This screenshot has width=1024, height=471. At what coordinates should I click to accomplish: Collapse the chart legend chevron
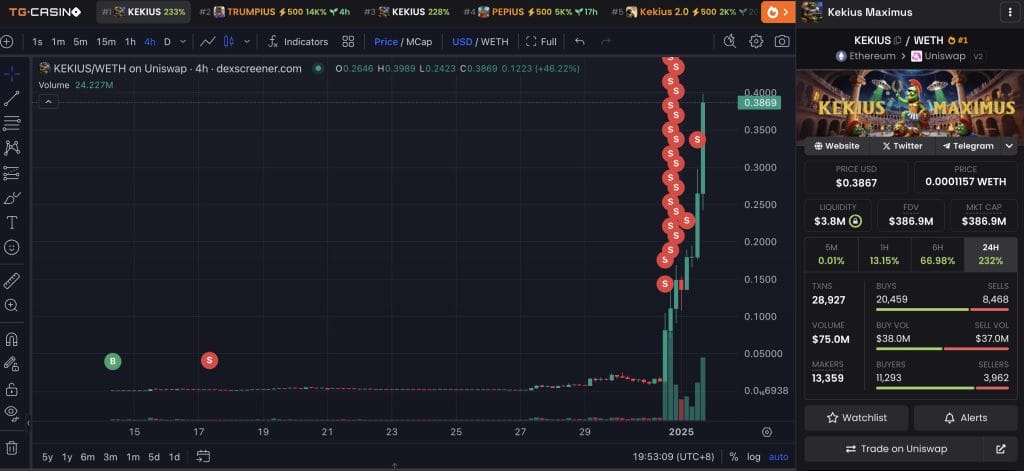pos(48,101)
